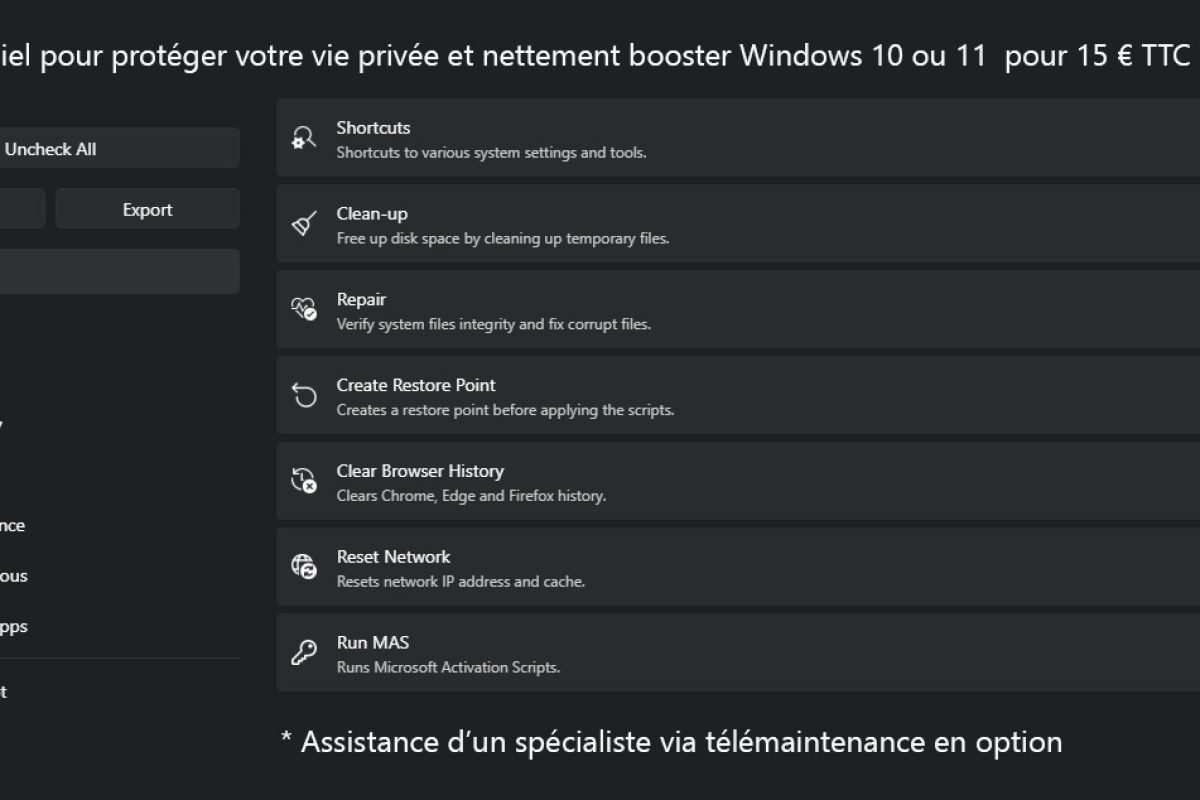Launch Run MAS via its title
Screen dimensions: 1200x800
click(373, 643)
